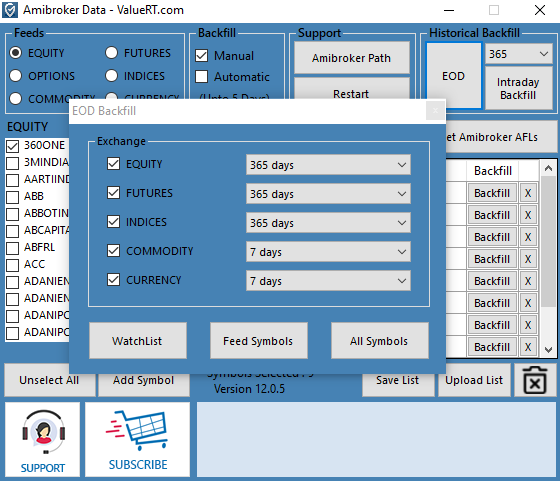Screen dimensions: 560x481
Task: Uncheck EQUITY in Exchange group
Action: click(114, 164)
